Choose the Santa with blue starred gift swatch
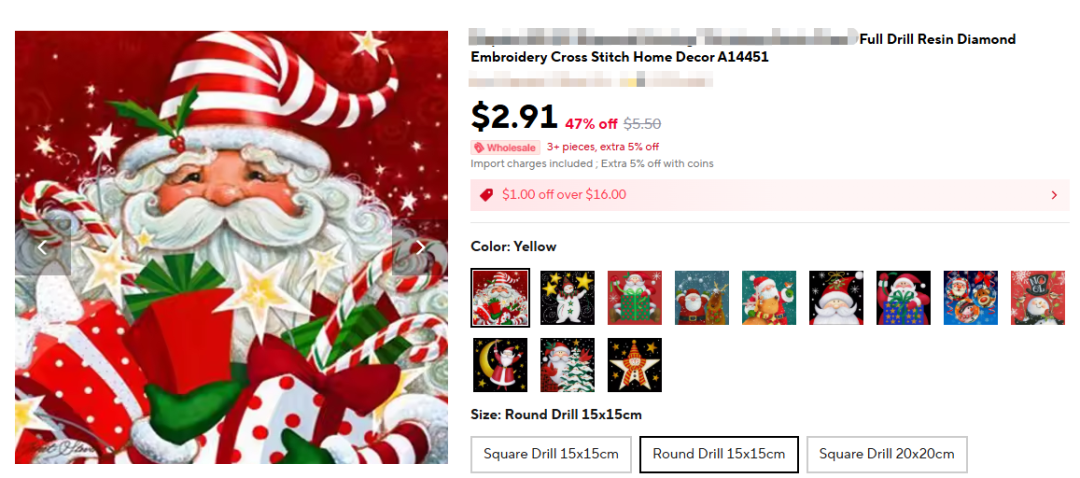 tap(904, 298)
